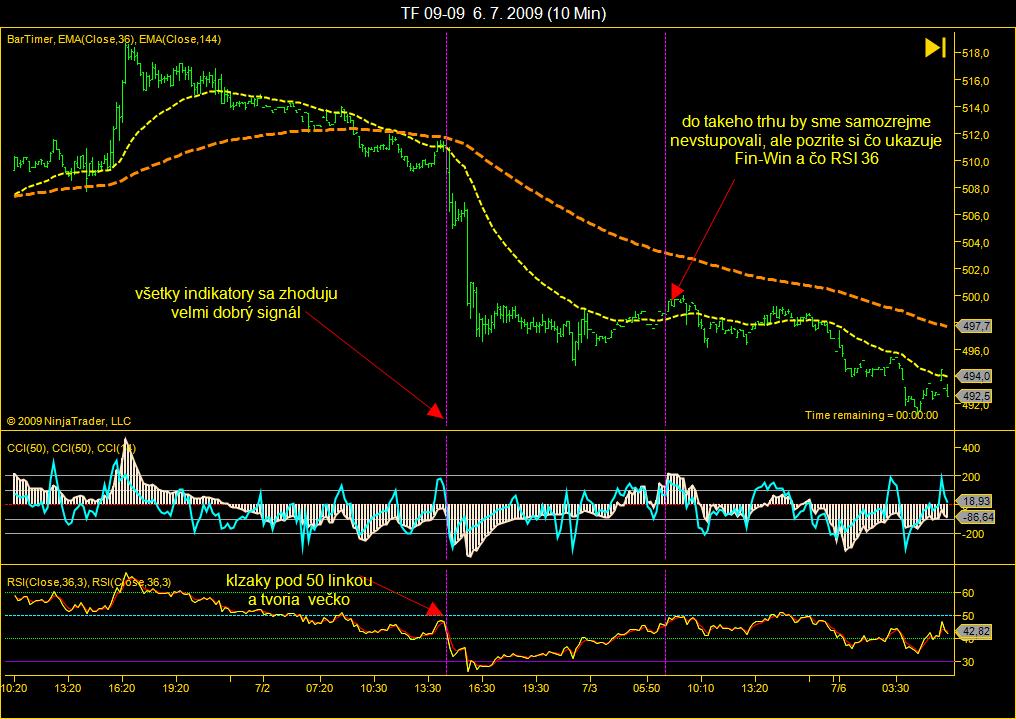Click the 10:20 time axis label

point(14,688)
